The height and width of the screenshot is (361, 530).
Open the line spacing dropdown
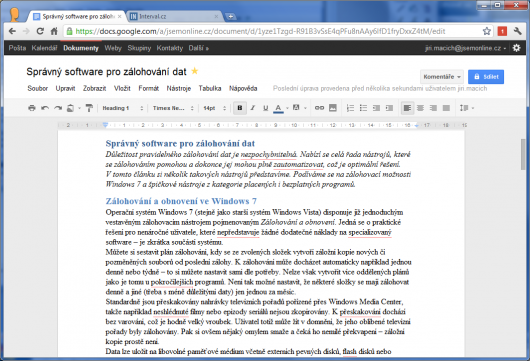pos(467,108)
